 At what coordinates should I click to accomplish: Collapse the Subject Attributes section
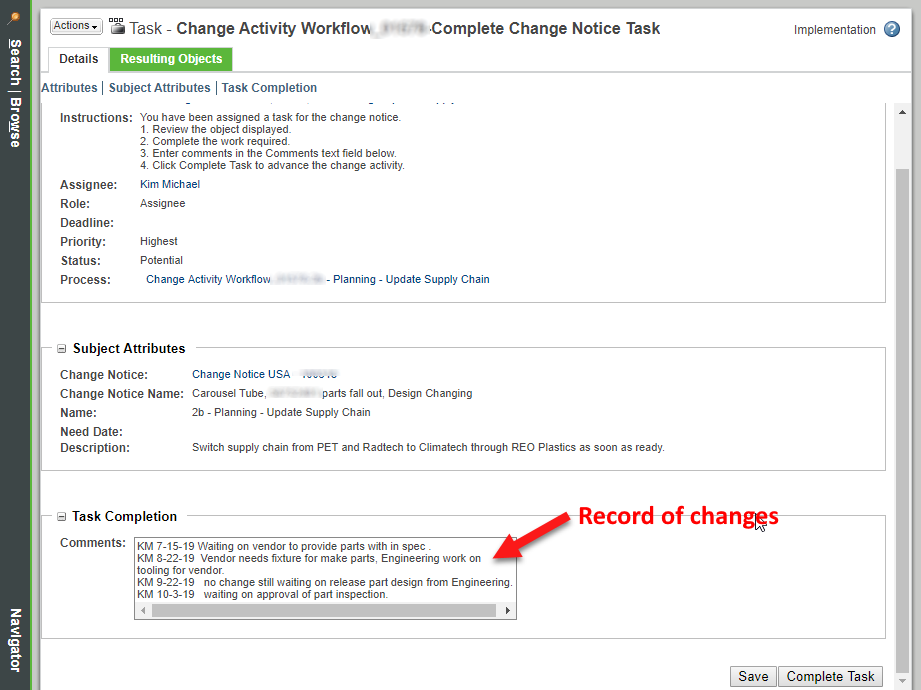click(61, 348)
